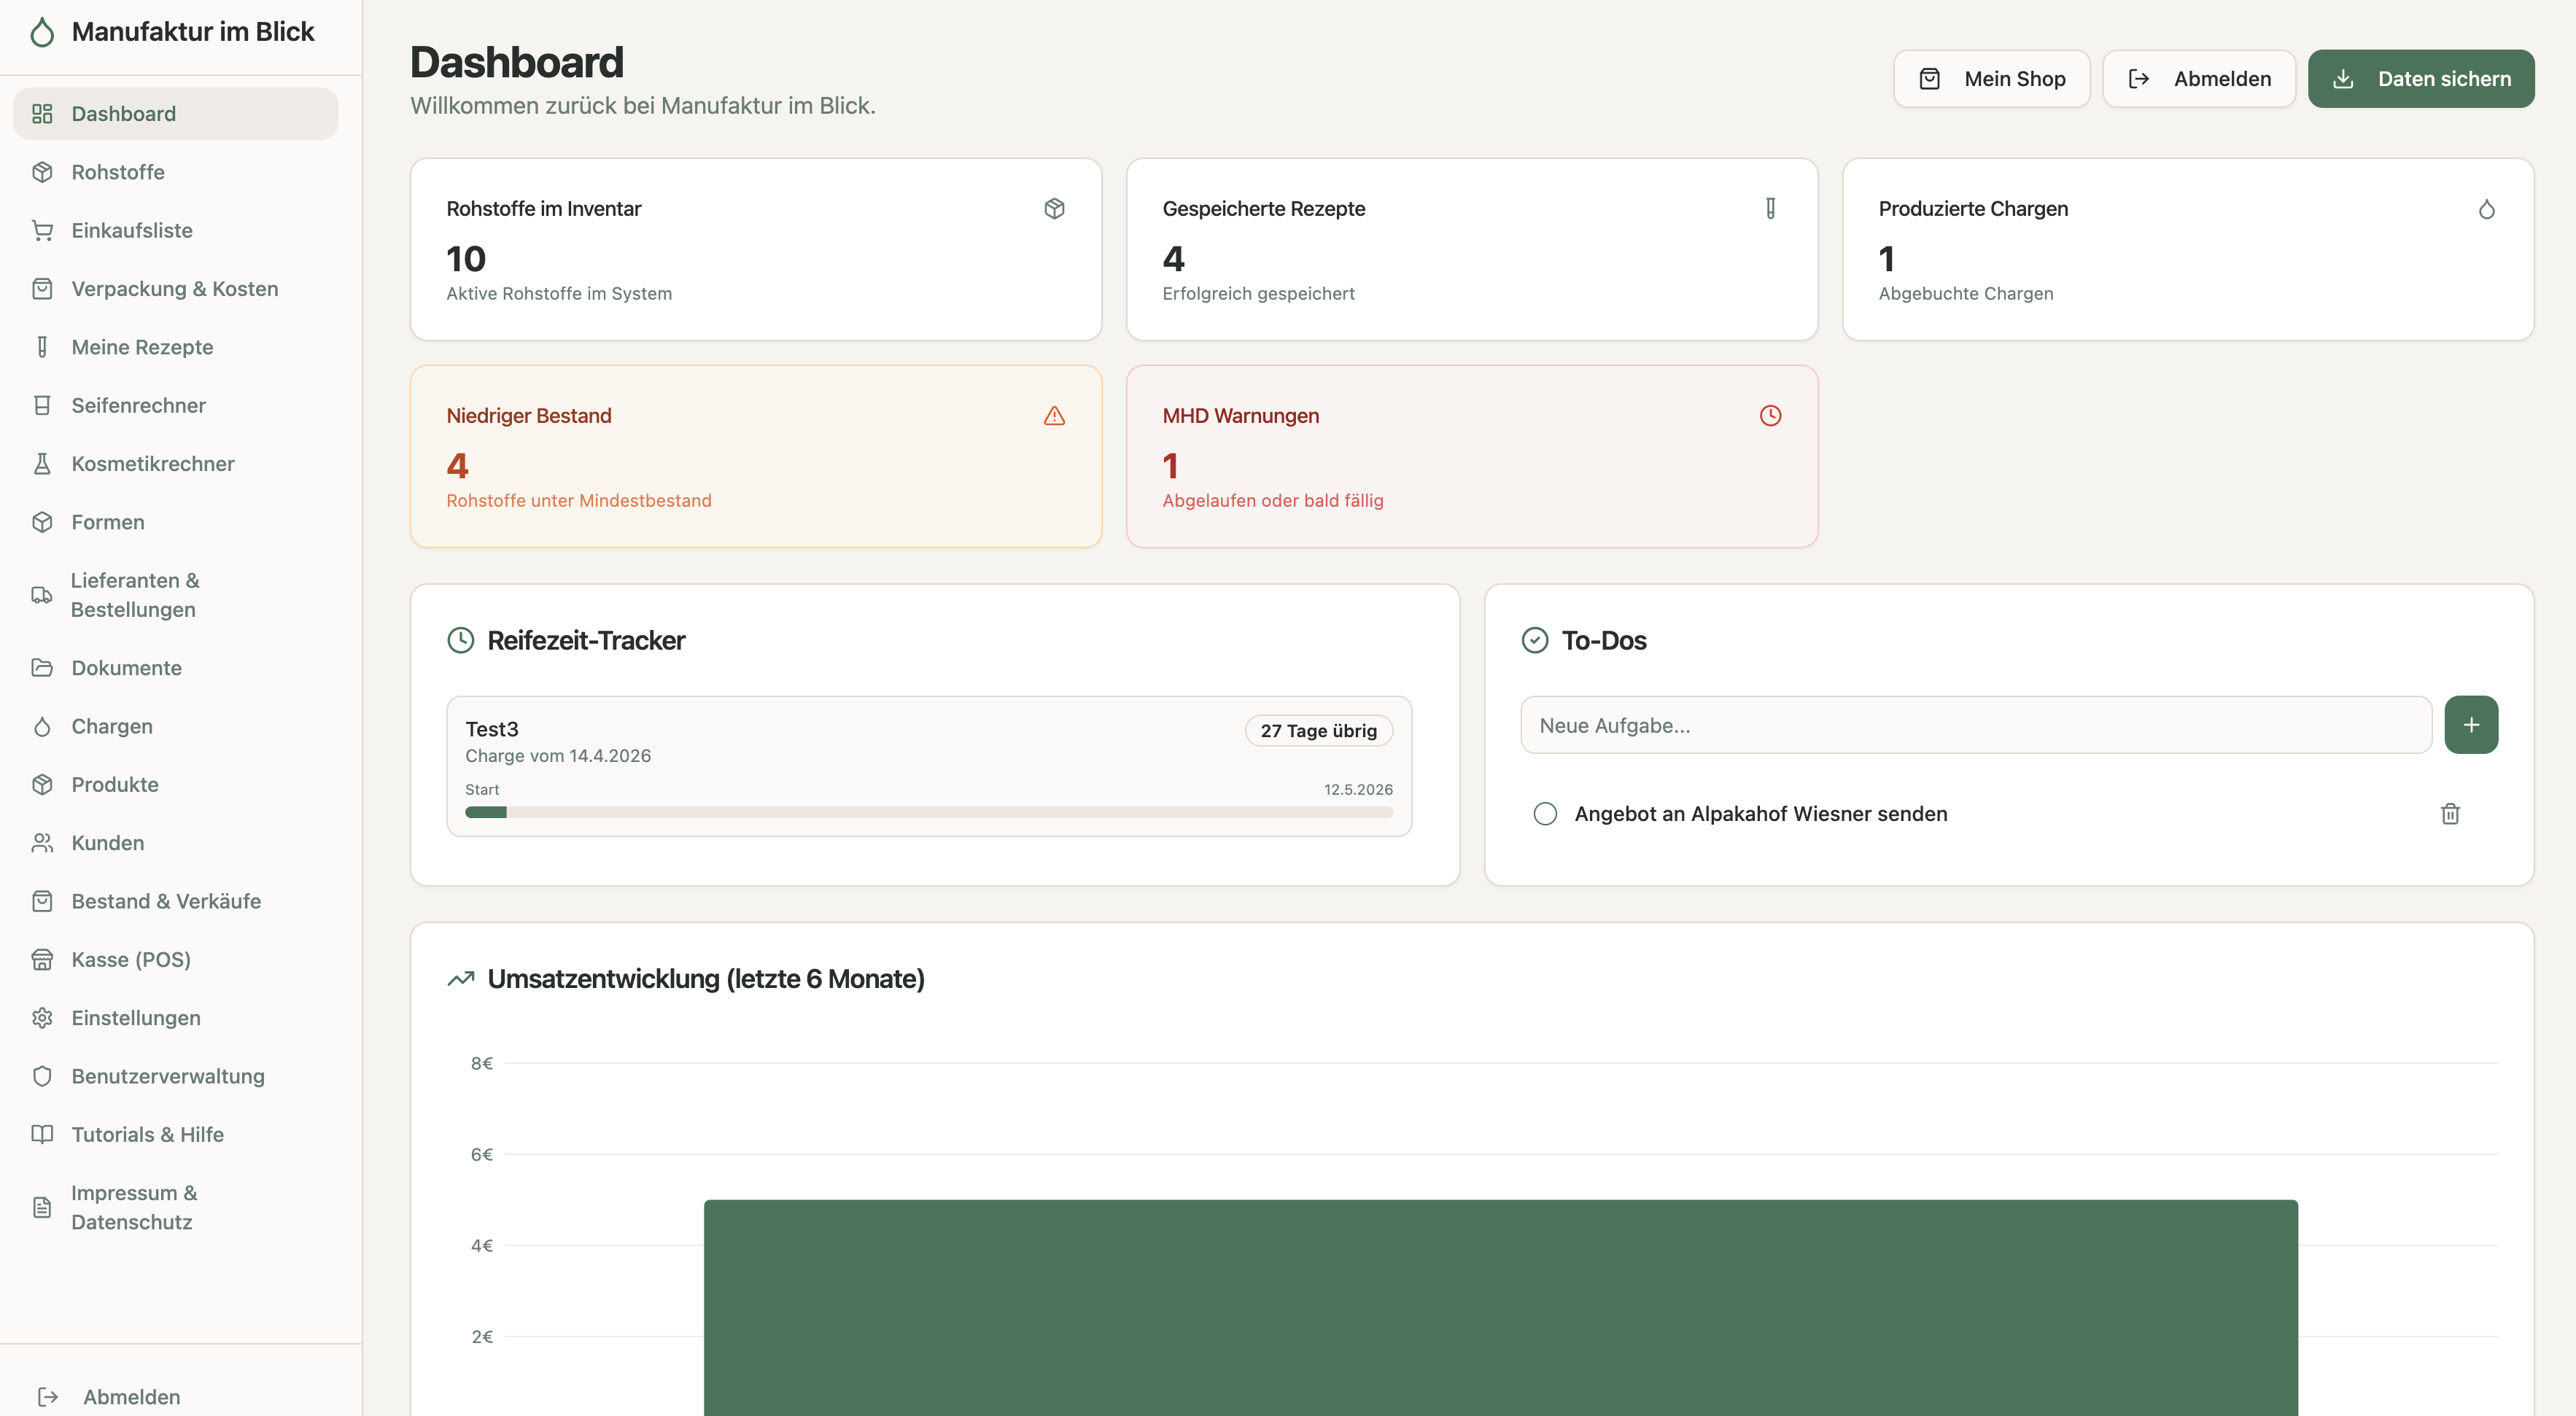Open Rohstoffe in the sidebar

(175, 172)
